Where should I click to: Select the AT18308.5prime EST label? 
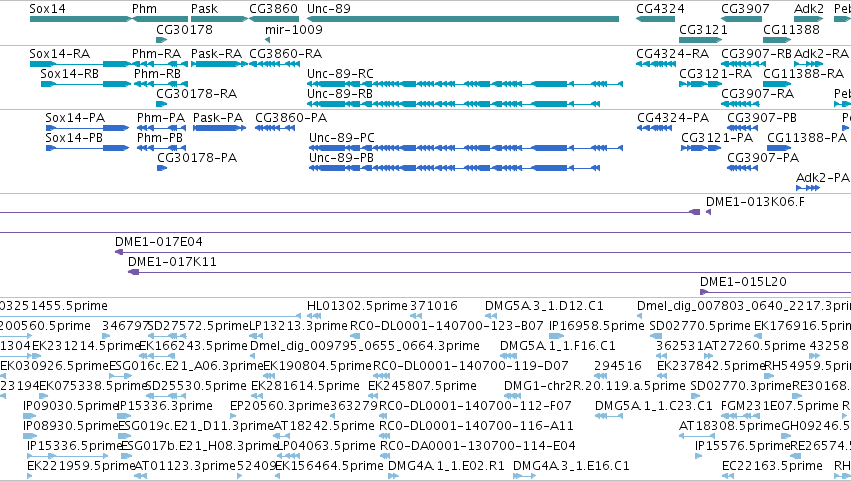pos(730,426)
